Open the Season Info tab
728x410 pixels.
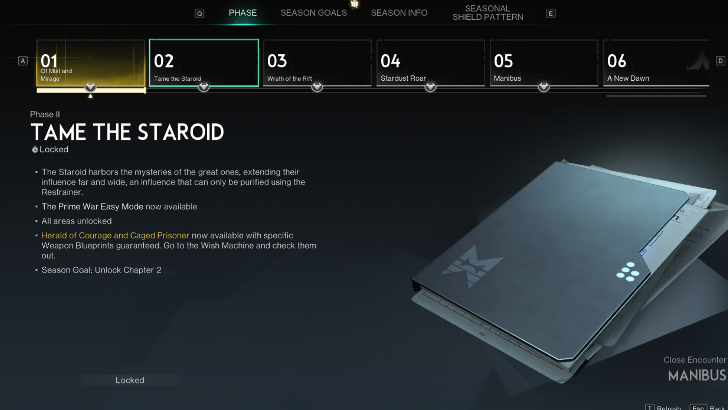point(399,13)
